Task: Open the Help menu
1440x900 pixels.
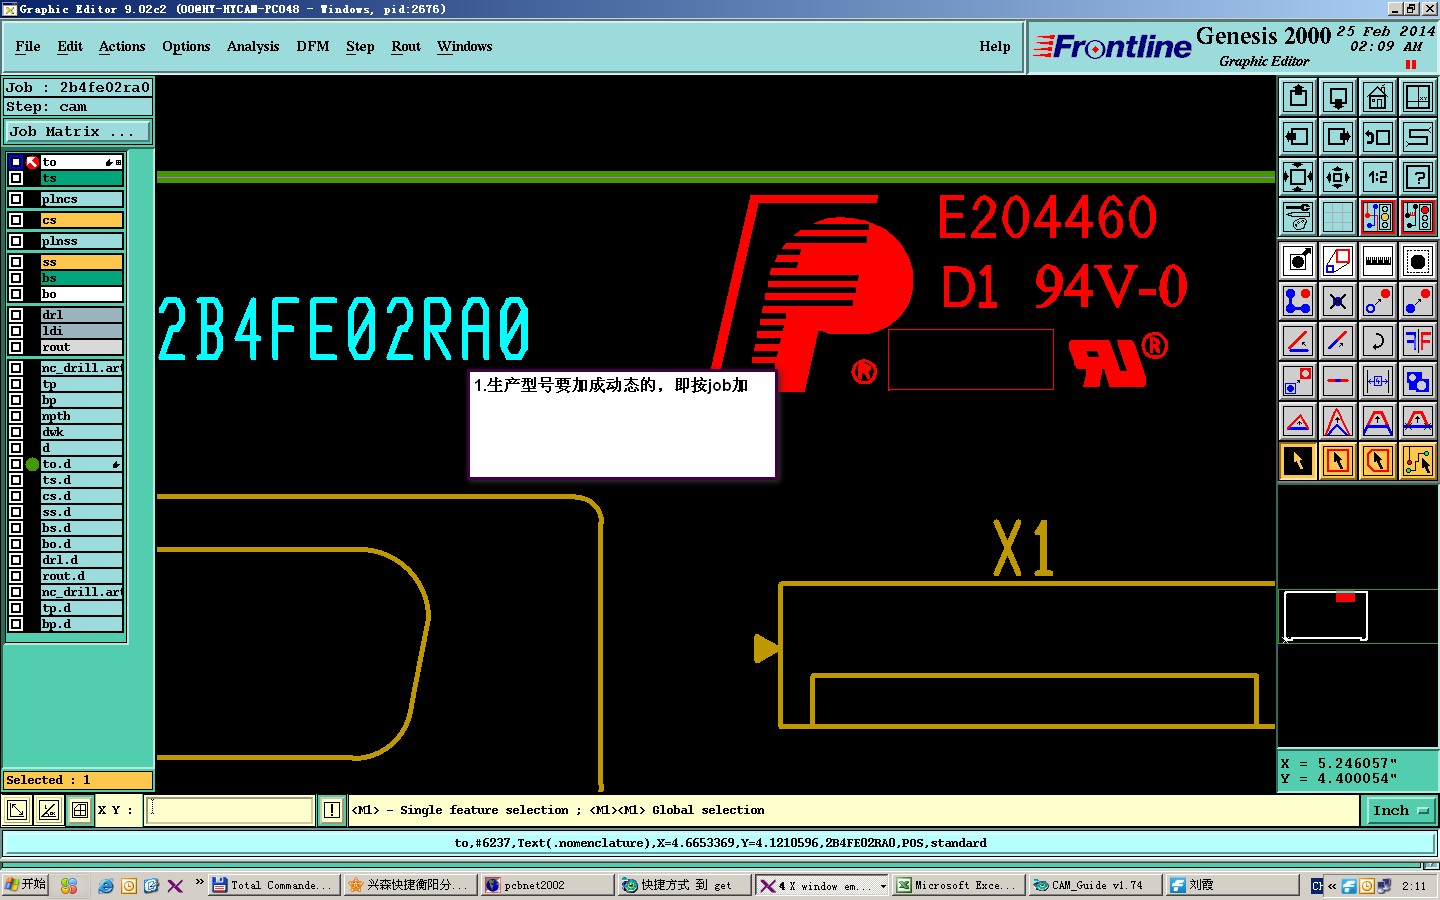Action: [995, 47]
